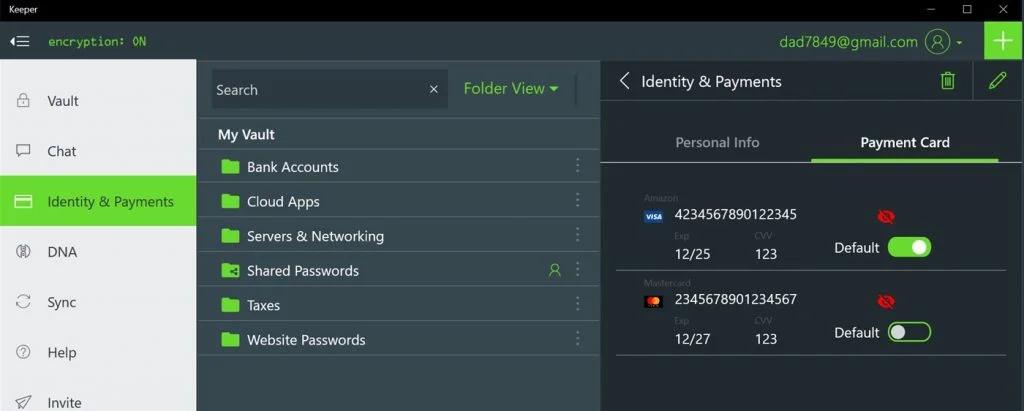Click the My Vault heading
This screenshot has width=1024, height=411.
point(246,135)
